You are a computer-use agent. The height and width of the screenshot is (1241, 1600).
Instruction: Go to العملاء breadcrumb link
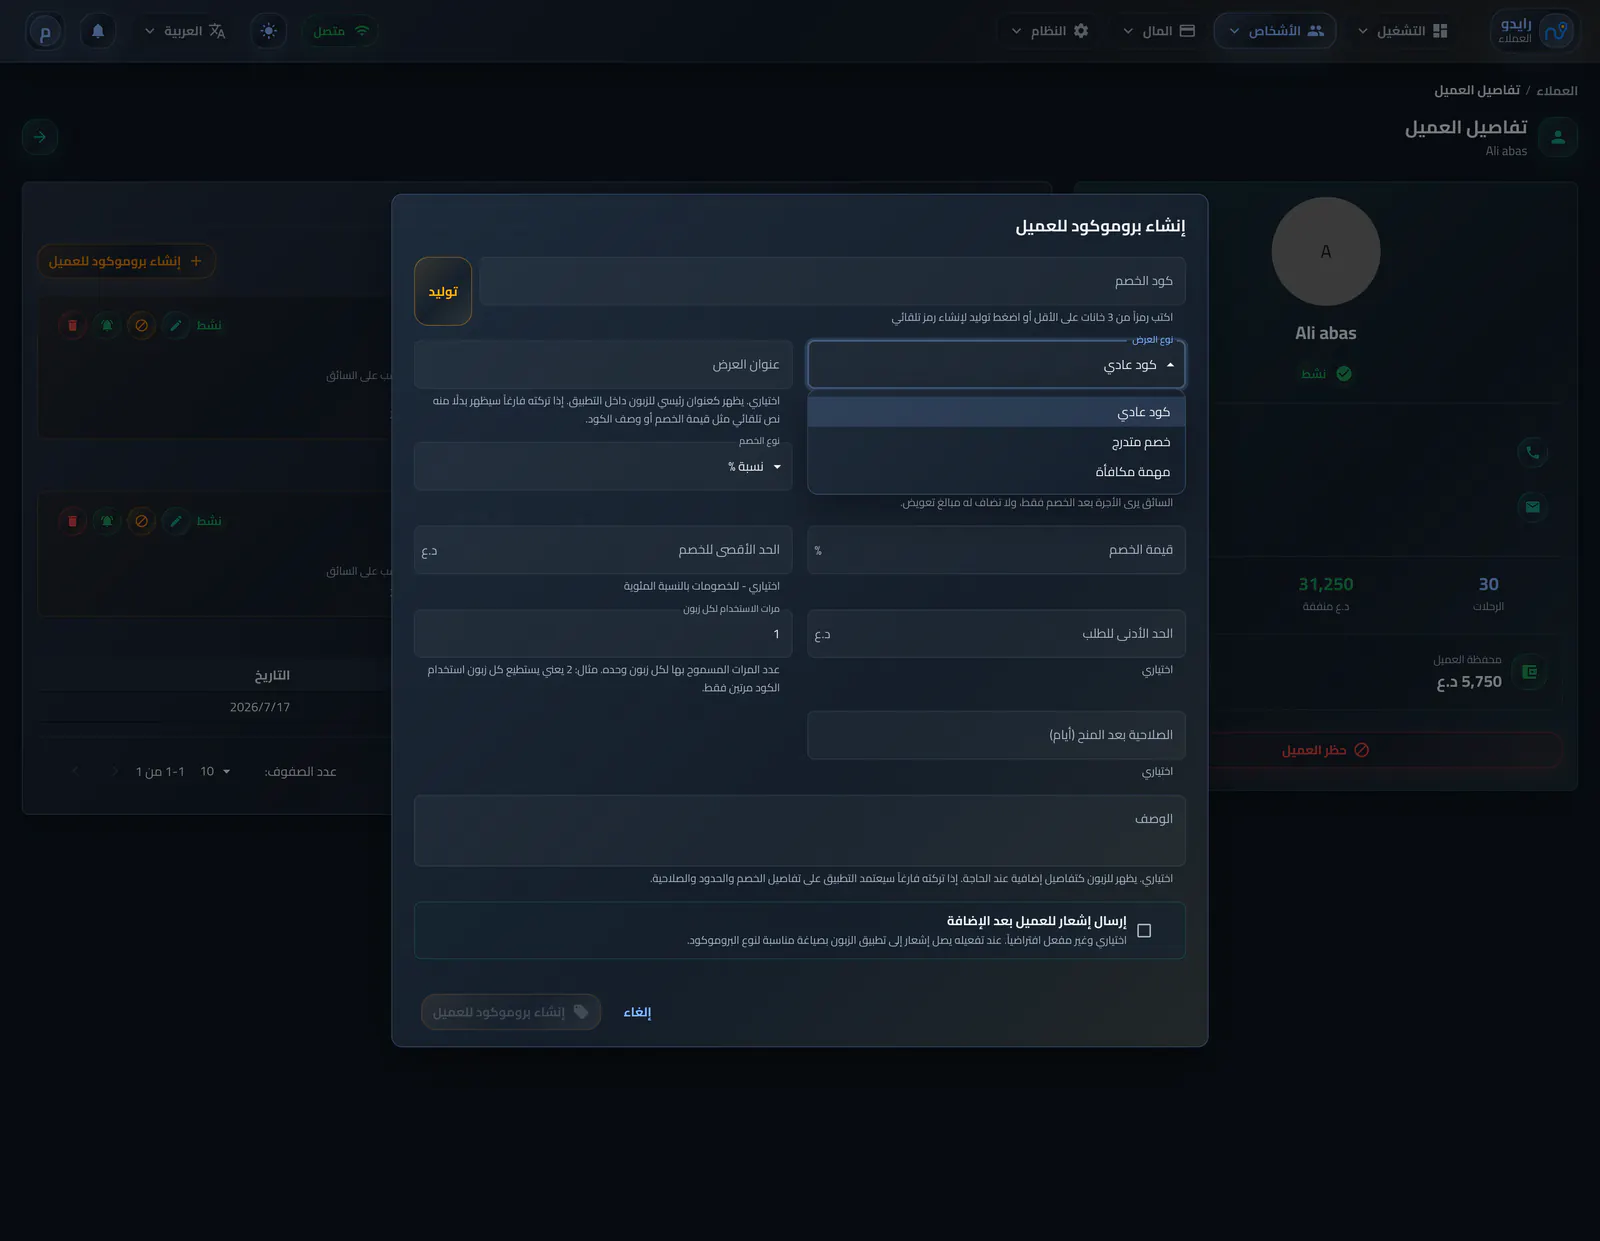pos(1556,90)
